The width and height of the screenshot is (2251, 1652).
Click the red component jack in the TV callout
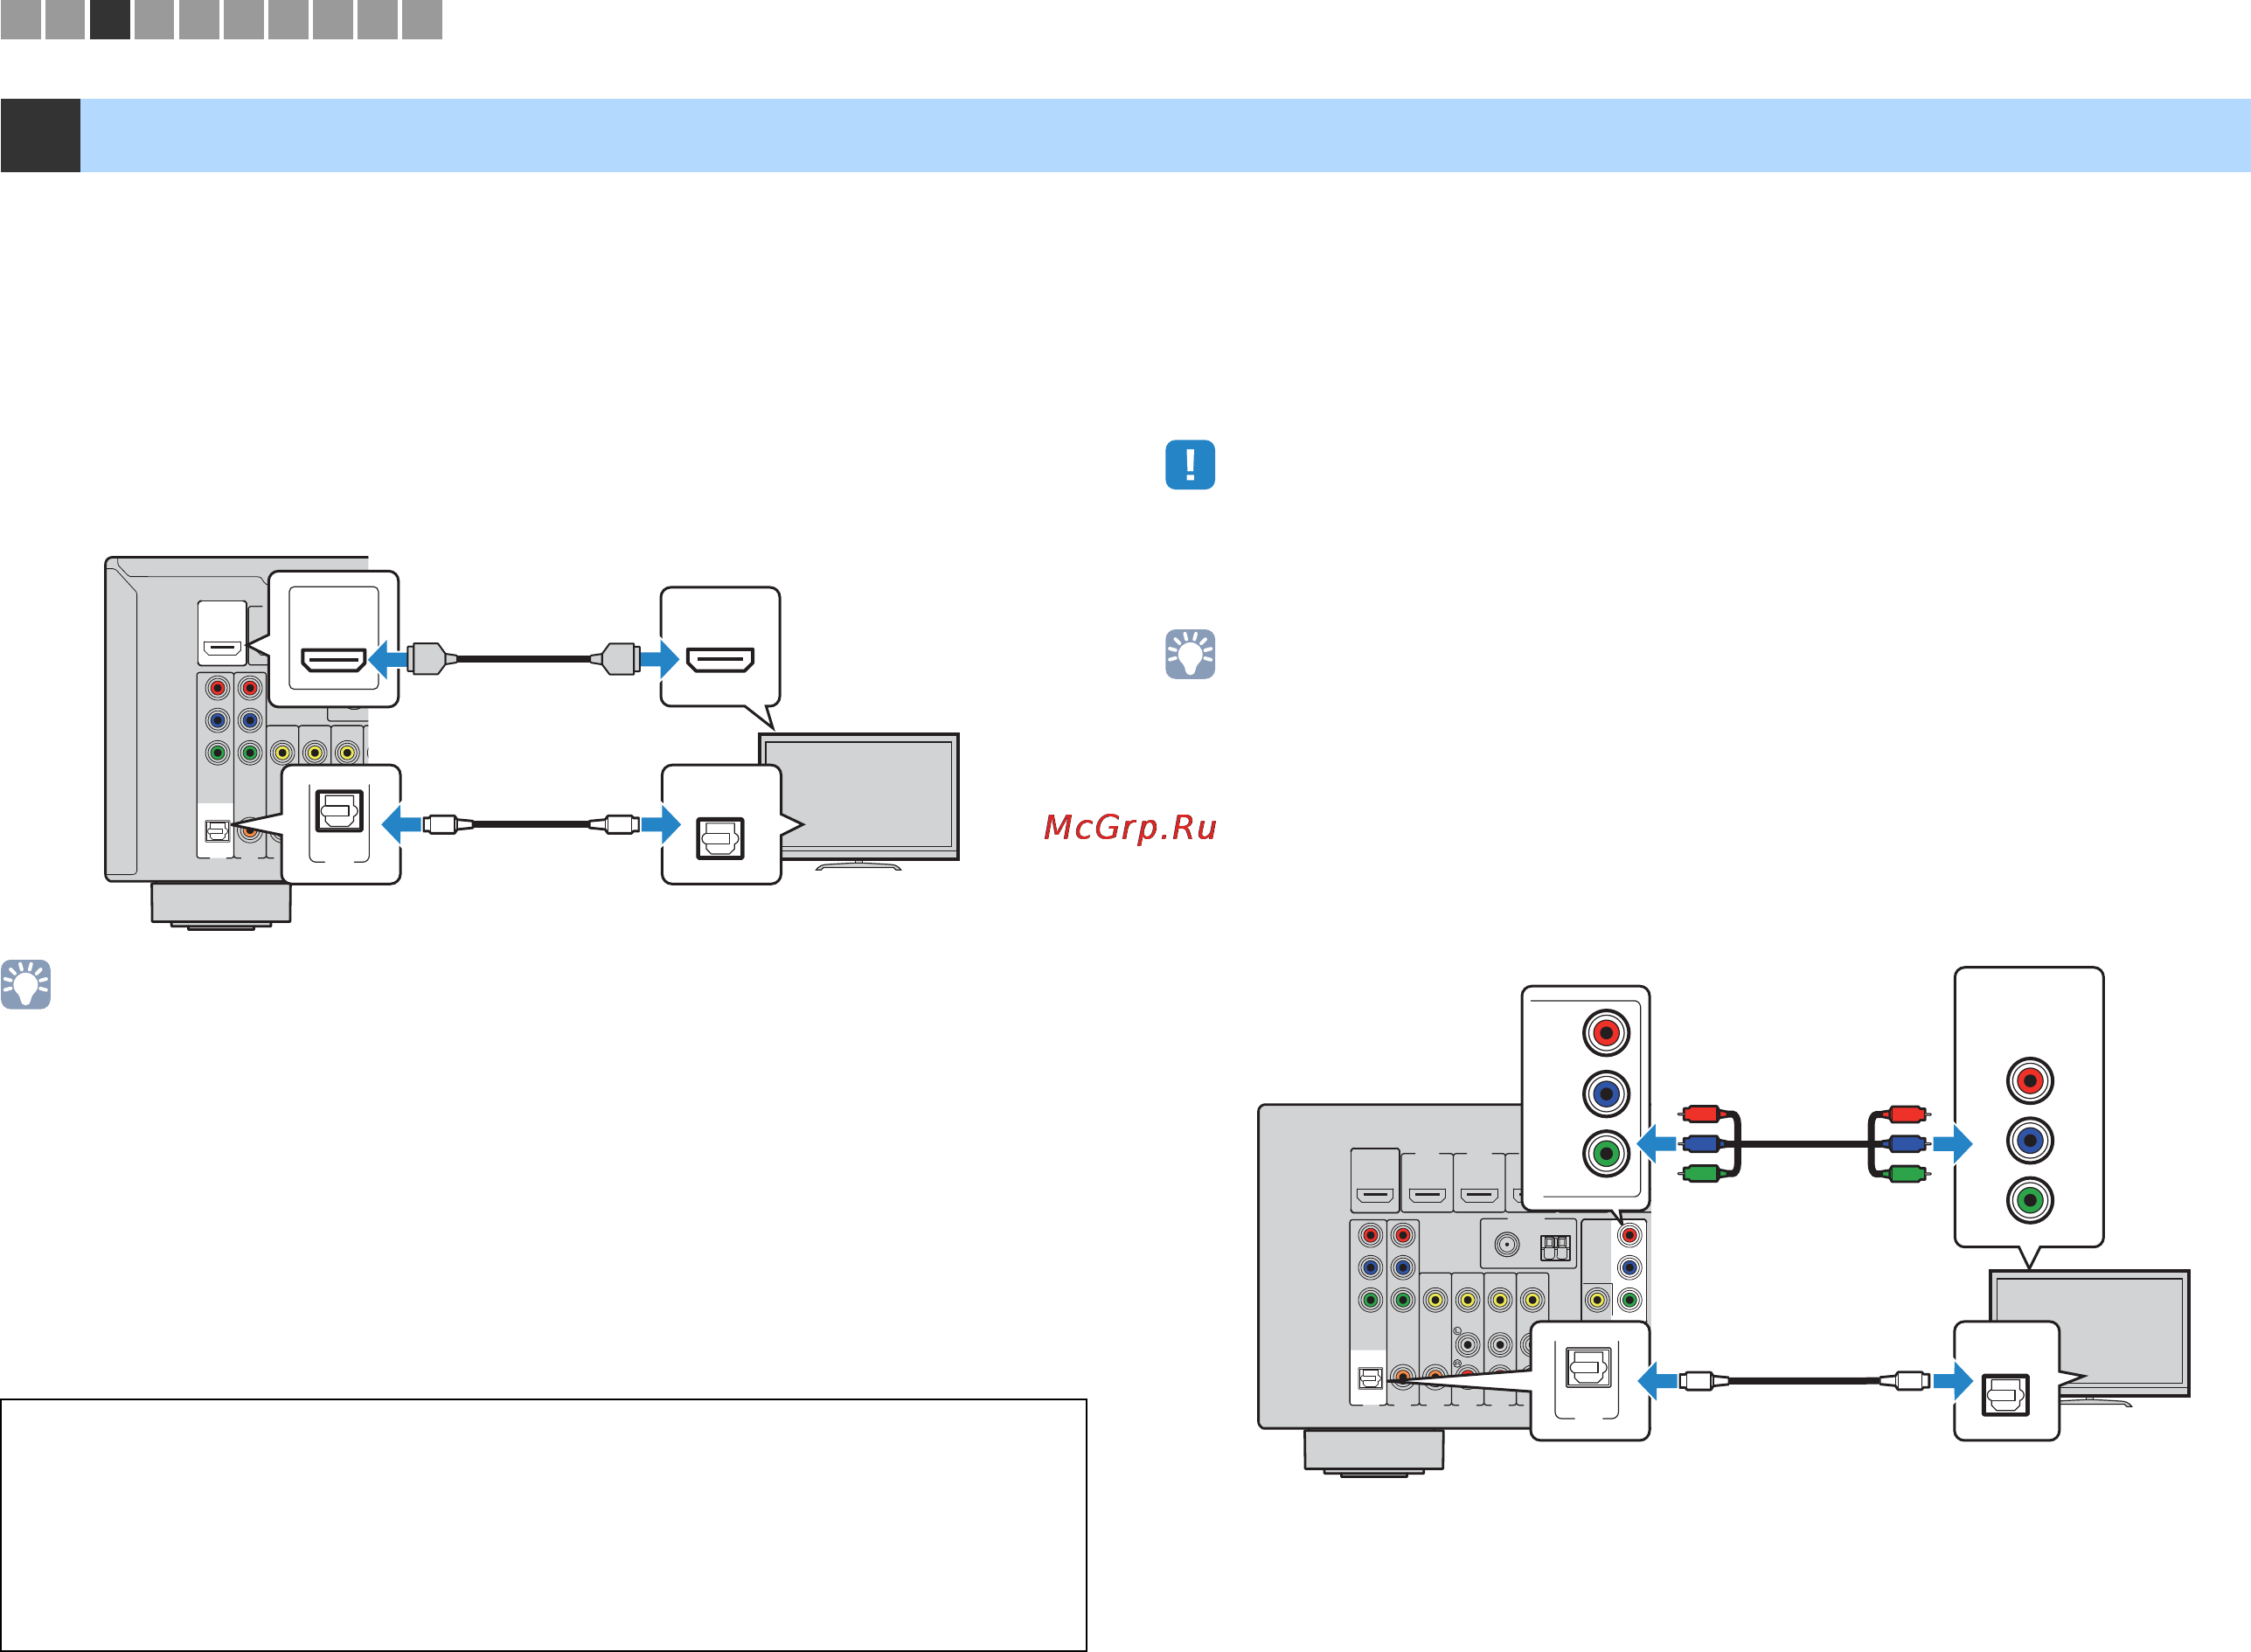2030,1080
